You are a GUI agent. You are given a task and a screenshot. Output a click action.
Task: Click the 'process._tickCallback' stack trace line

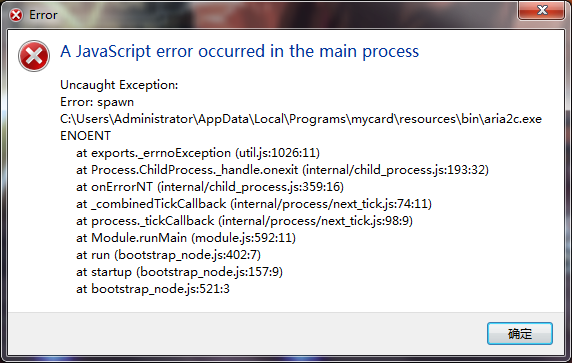point(244,221)
